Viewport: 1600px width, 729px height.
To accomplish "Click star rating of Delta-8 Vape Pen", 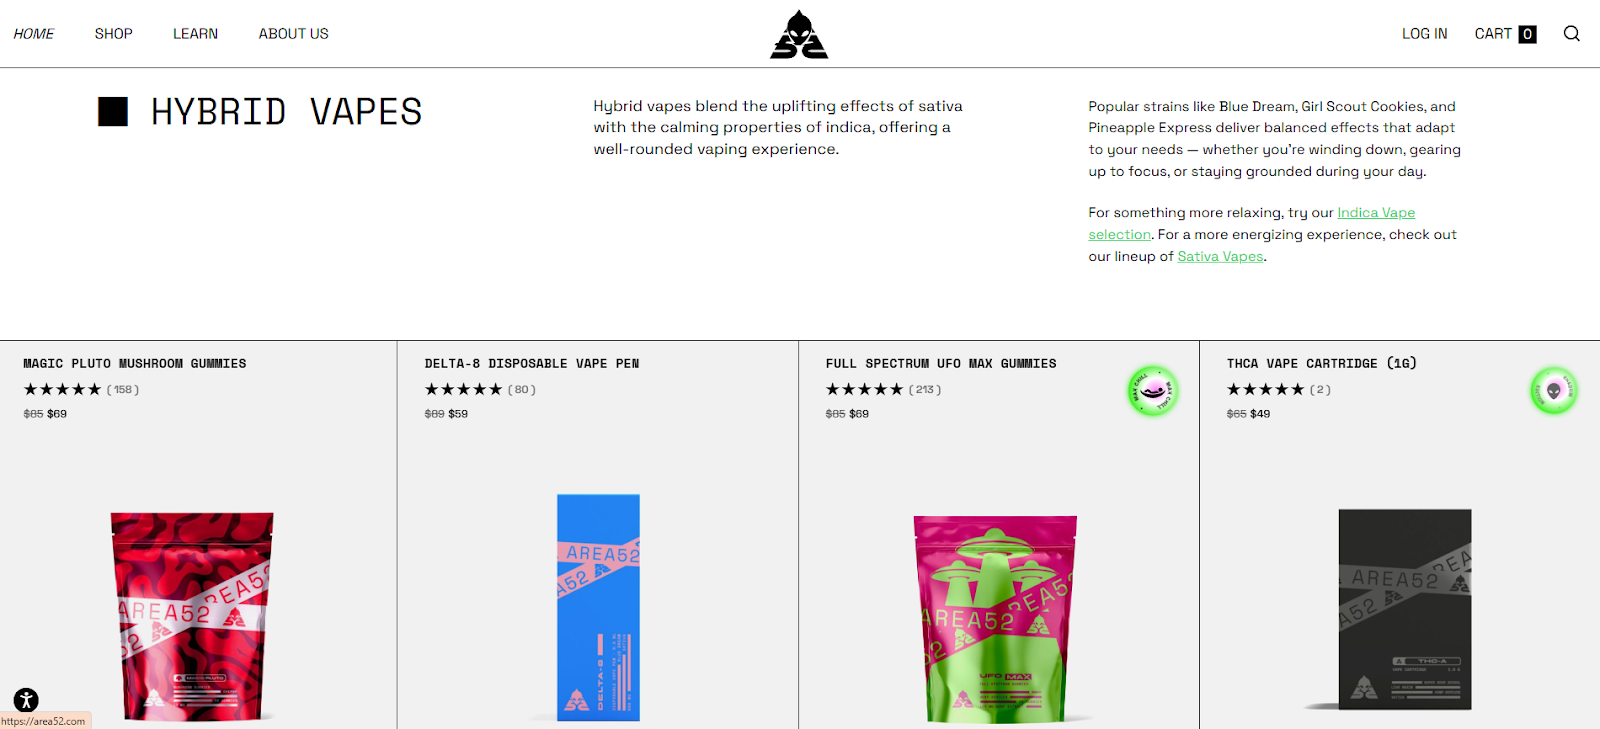I will click(463, 389).
